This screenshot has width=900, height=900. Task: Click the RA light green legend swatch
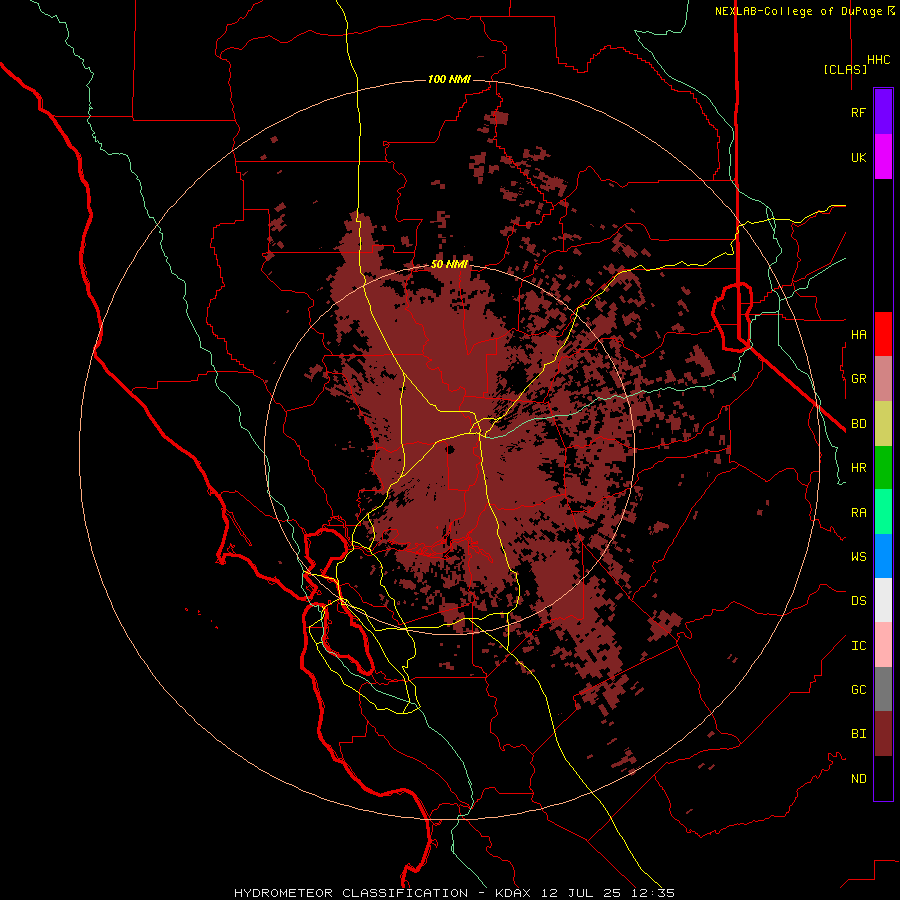pos(883,512)
